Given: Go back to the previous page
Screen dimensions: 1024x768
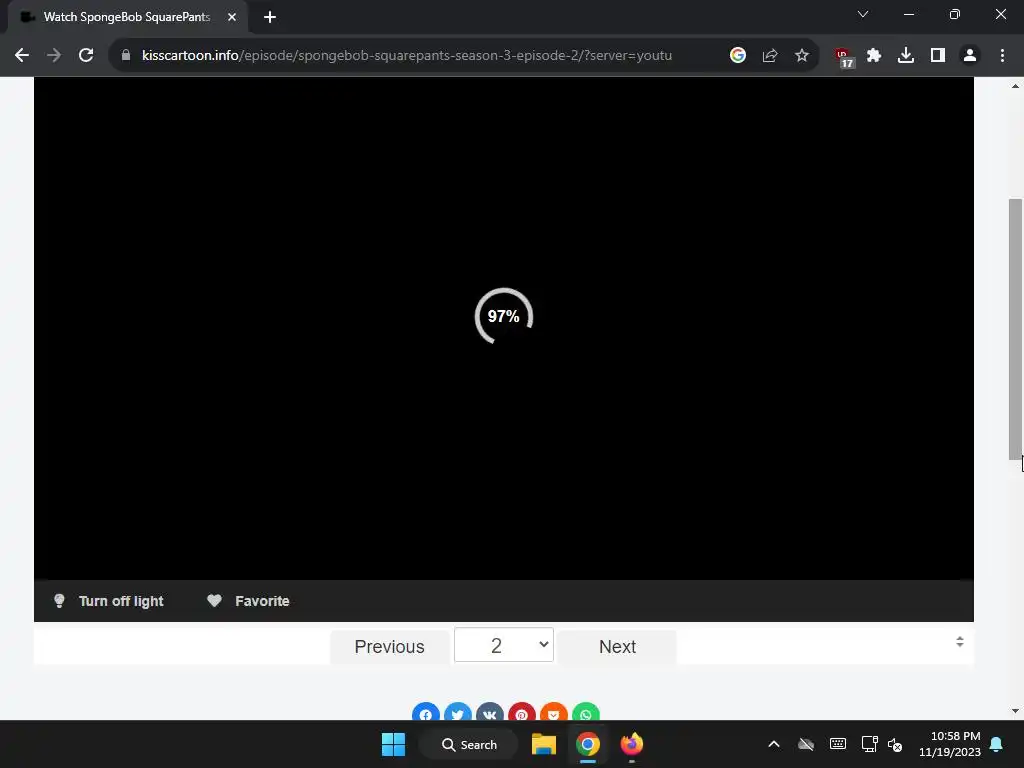Looking at the screenshot, I should (22, 56).
